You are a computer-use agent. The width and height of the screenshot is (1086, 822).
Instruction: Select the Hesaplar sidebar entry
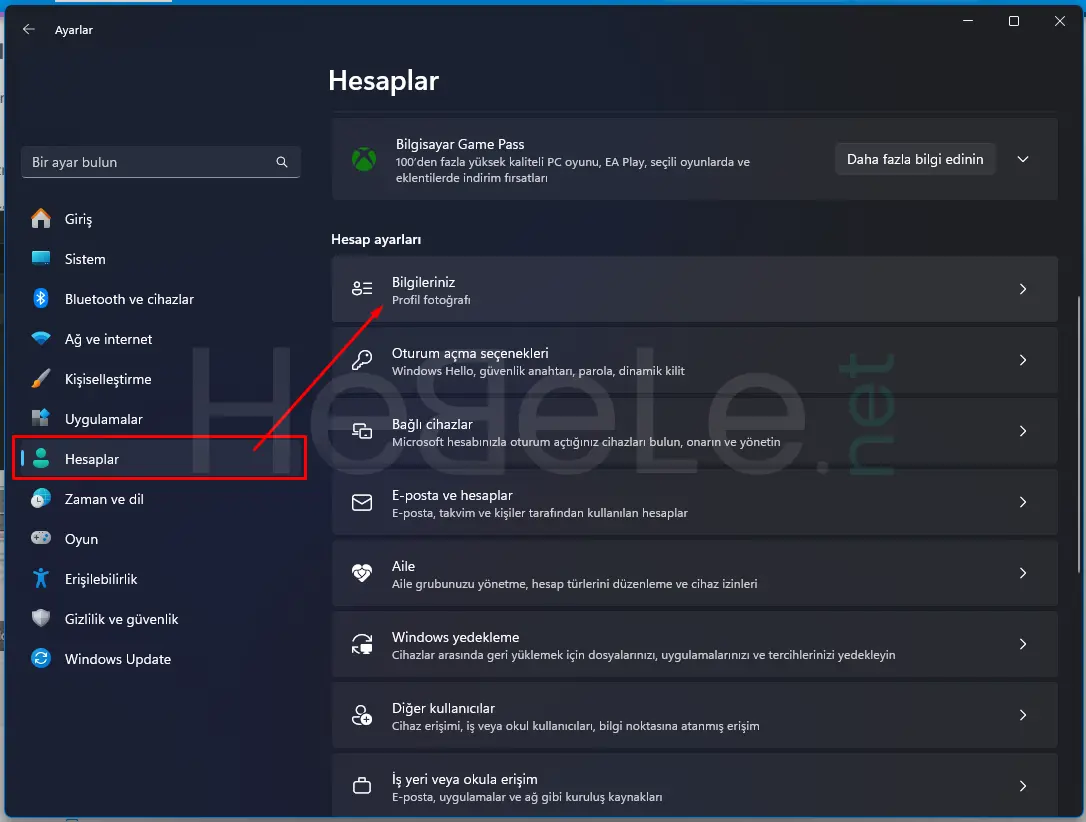(160, 458)
